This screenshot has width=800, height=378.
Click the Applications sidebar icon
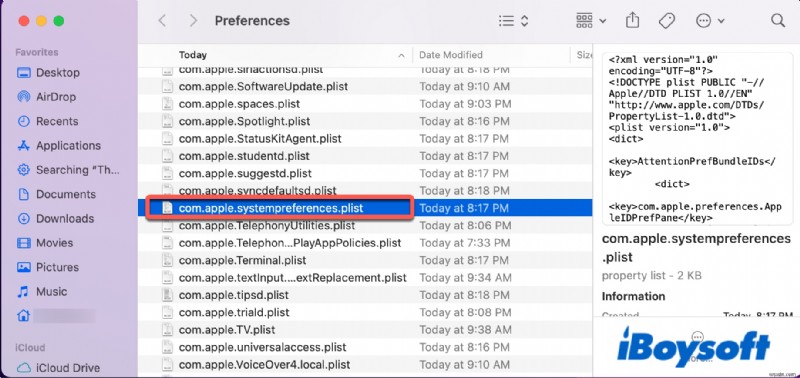coord(23,146)
